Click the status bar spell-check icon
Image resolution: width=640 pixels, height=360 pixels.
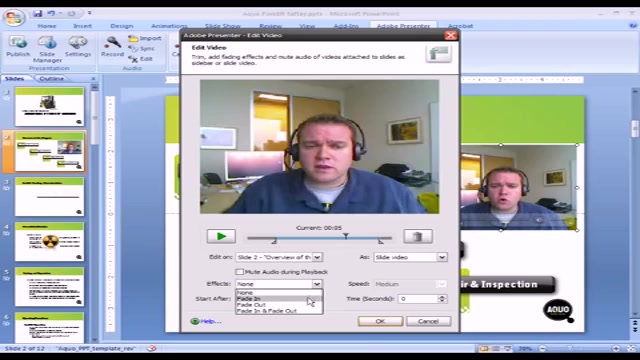click(152, 348)
